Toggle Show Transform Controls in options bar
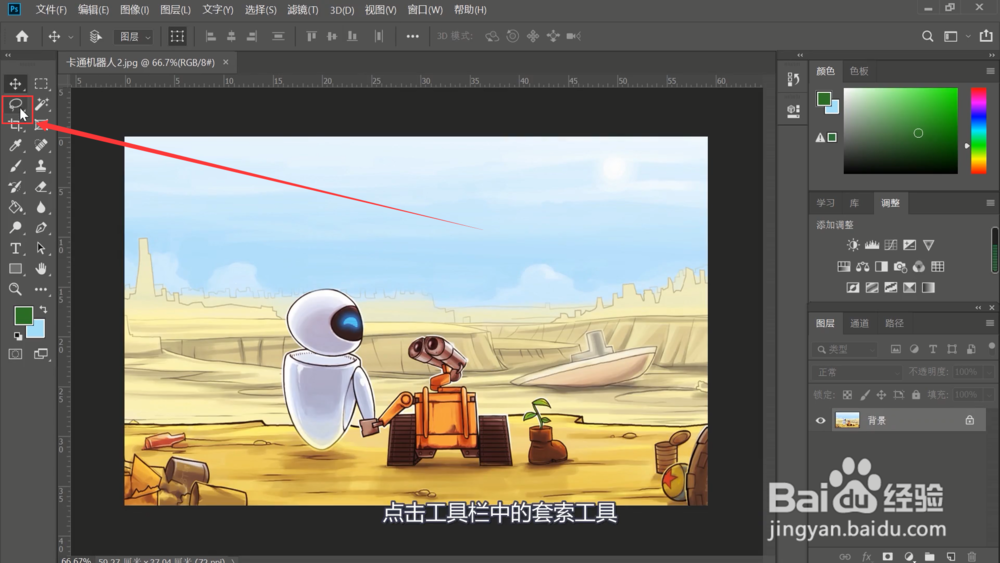This screenshot has width=1000, height=563. click(177, 36)
